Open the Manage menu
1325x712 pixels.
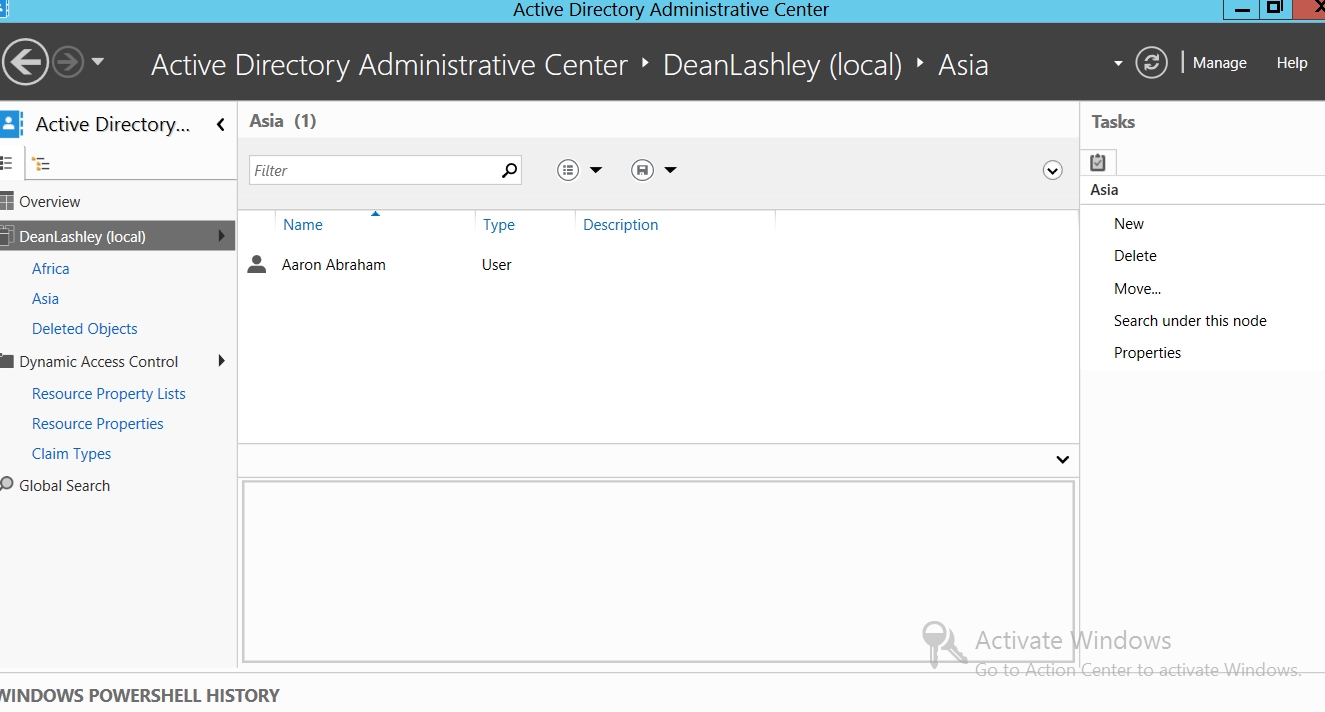[1219, 63]
